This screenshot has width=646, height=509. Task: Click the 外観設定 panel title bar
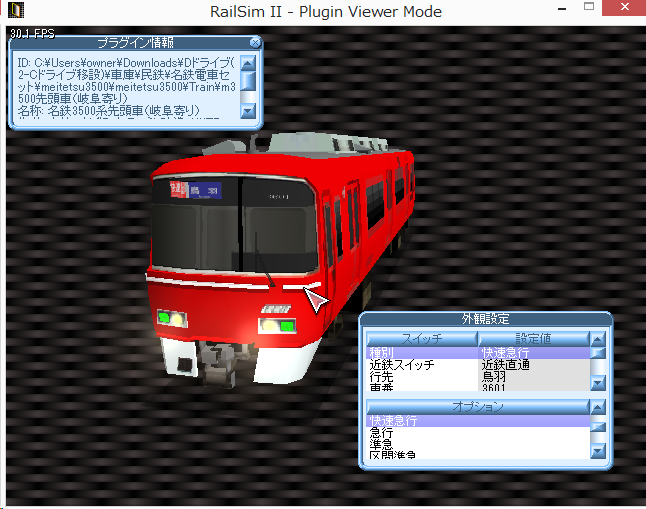pos(485,319)
